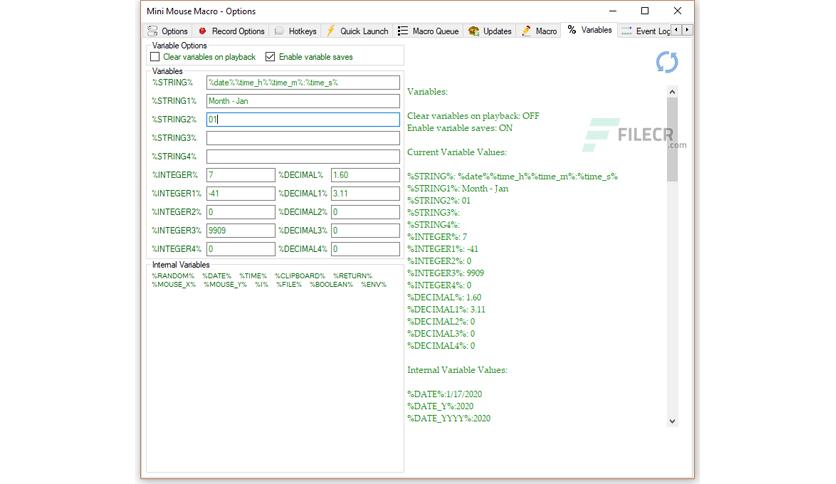
Task: Open the Macro tab
Action: coord(539,31)
